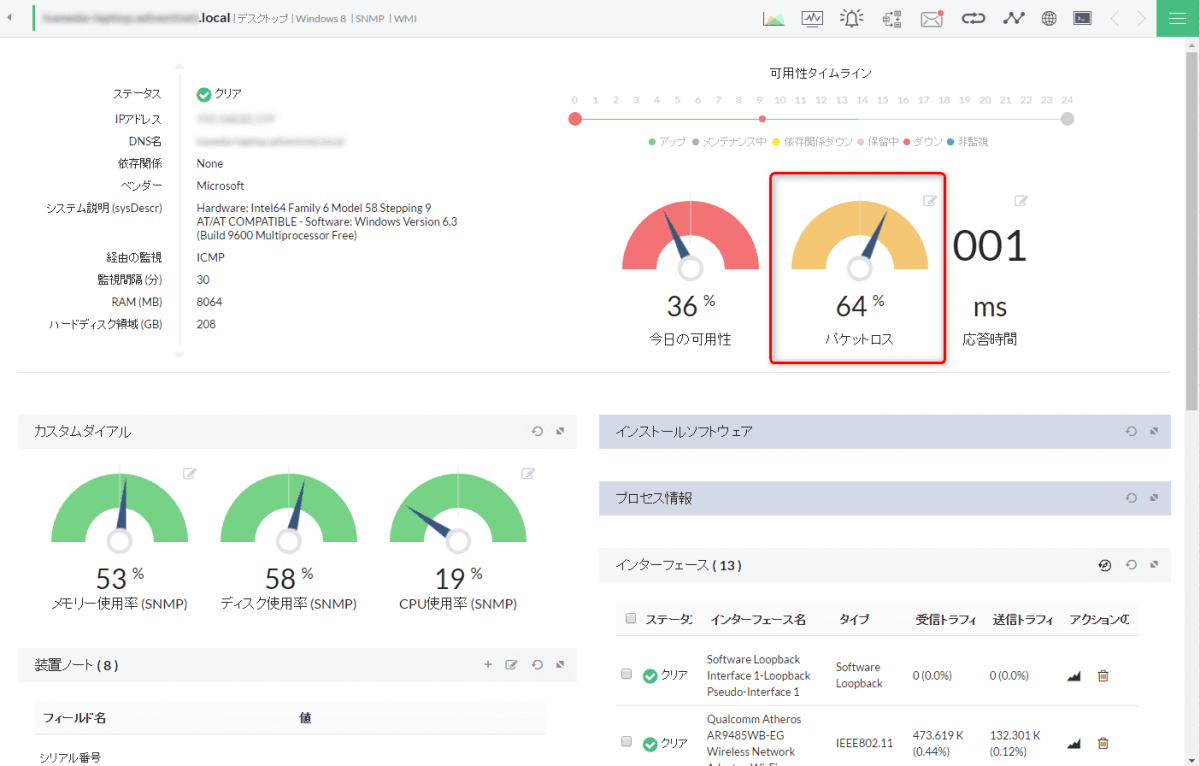The image size is (1200, 766).
Task: Click the traceroute line-node icon
Action: coord(1014,18)
